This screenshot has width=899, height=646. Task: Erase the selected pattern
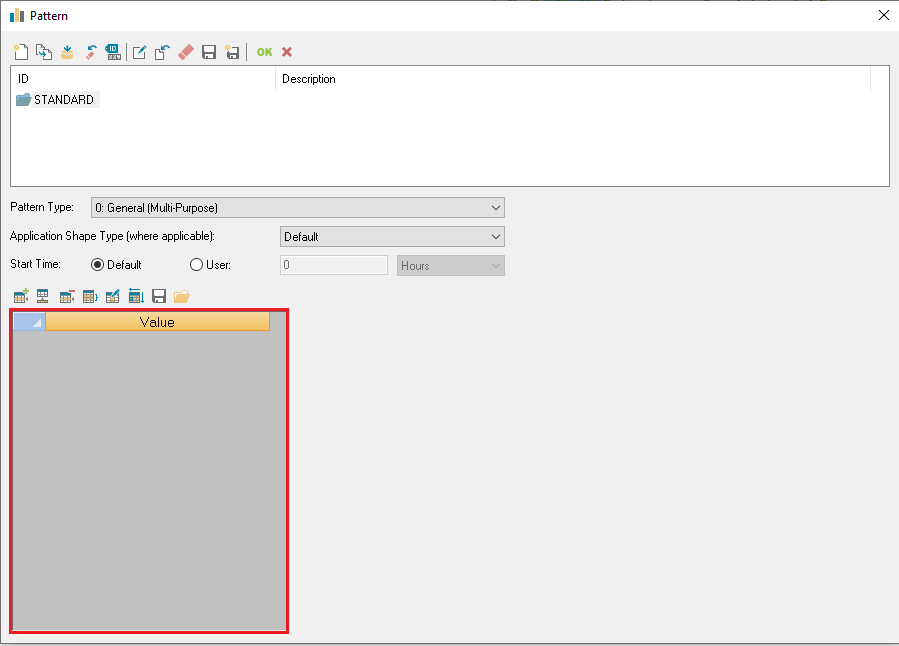click(x=186, y=51)
